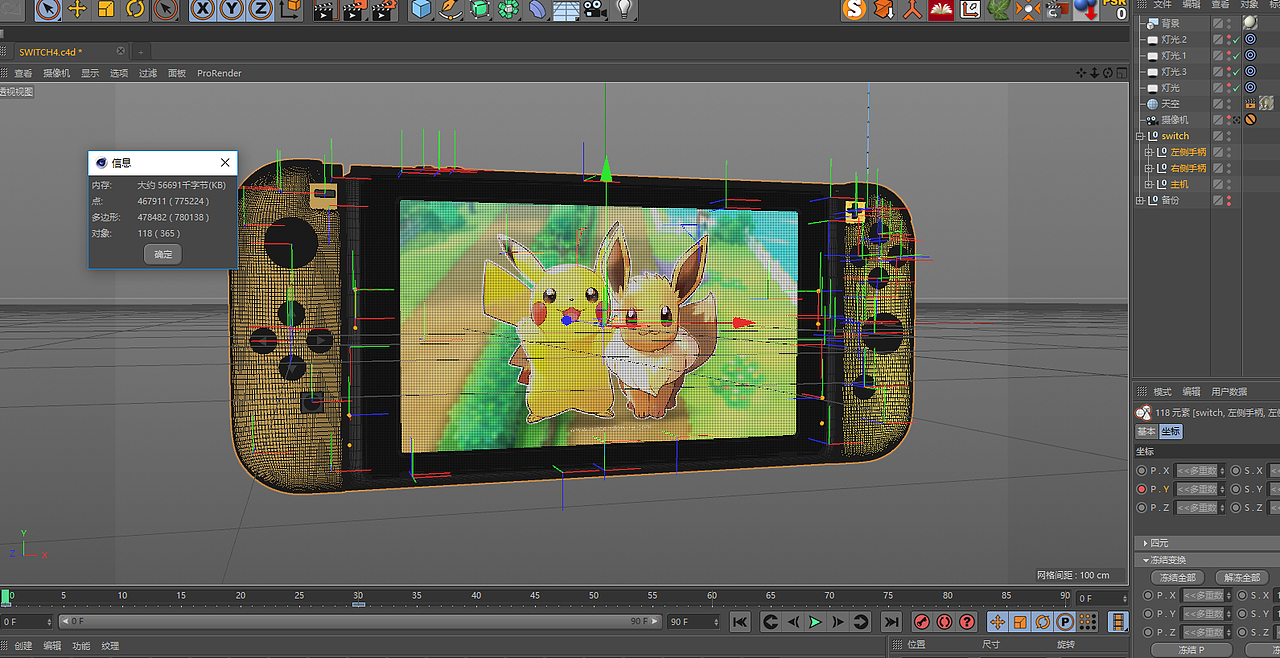Screen dimensions: 1280x658
Task: Switch to the 坐标 attributes tab
Action: 1170,432
